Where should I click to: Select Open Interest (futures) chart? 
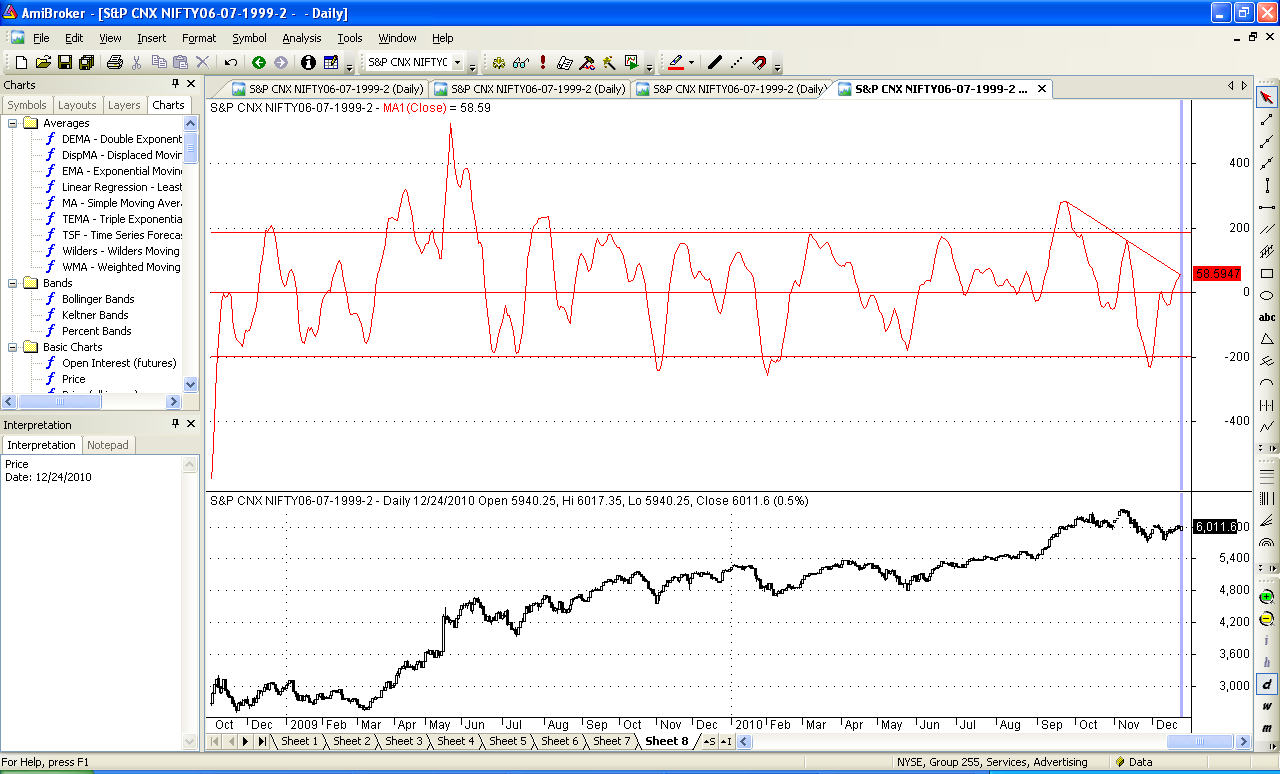click(119, 363)
